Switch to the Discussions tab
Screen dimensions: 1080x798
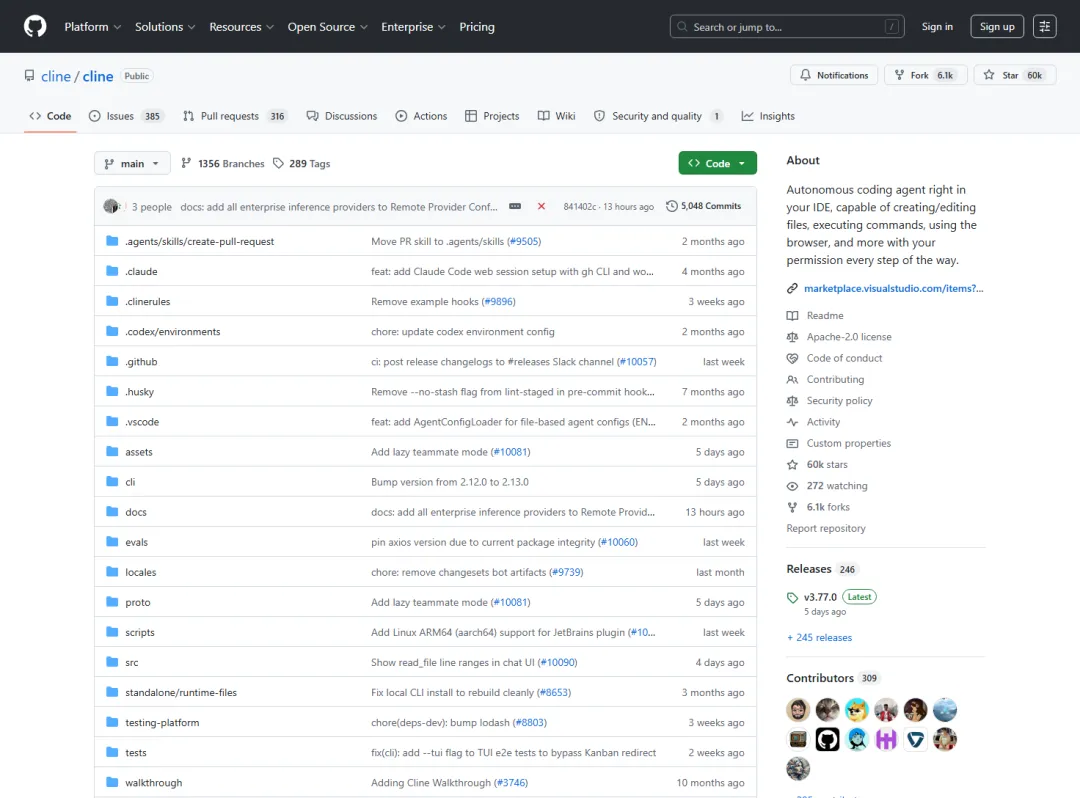point(342,116)
